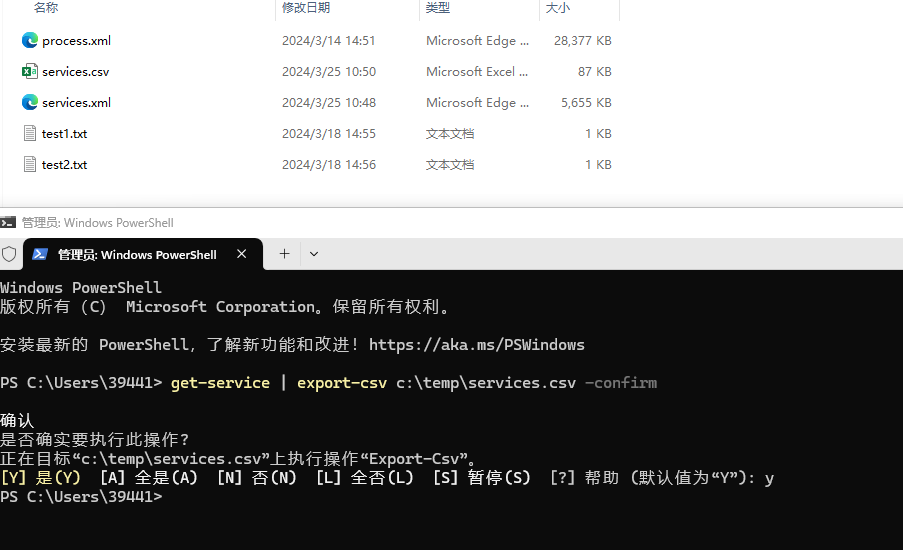Click the 确认 heading in terminal
Screen dimensions: 903x550
[17, 420]
